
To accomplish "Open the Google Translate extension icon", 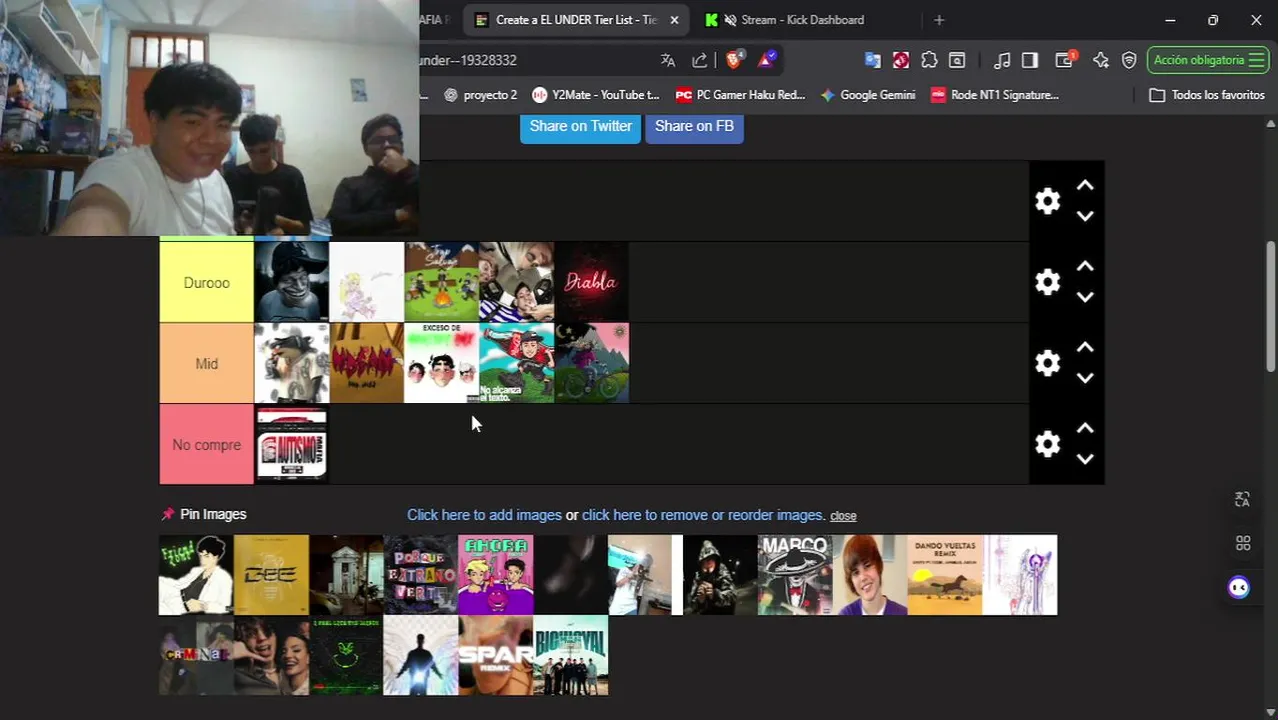I will pyautogui.click(x=872, y=60).
